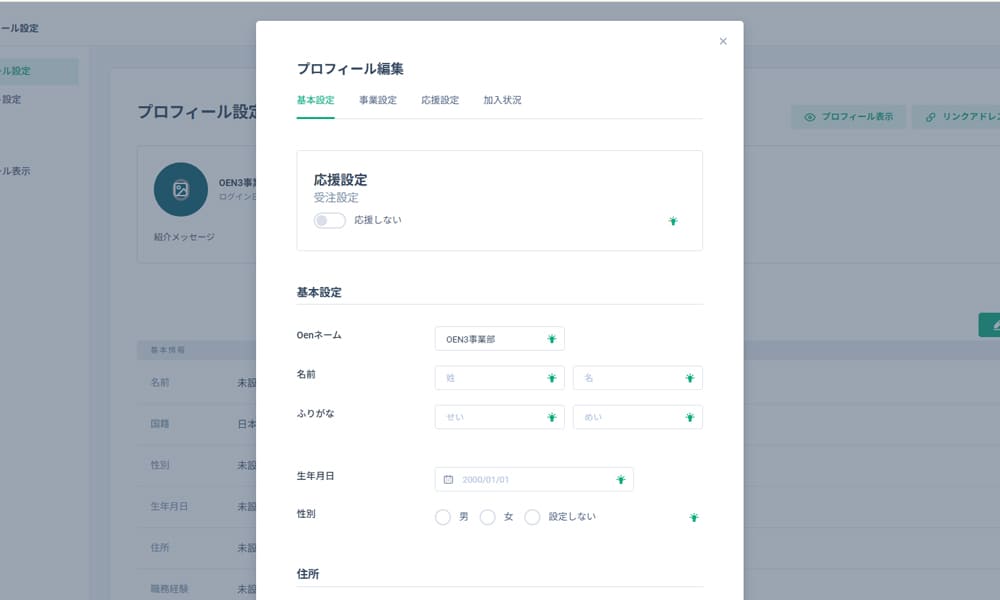
Task: Choose the 設定しない gender option
Action: pyautogui.click(x=532, y=517)
